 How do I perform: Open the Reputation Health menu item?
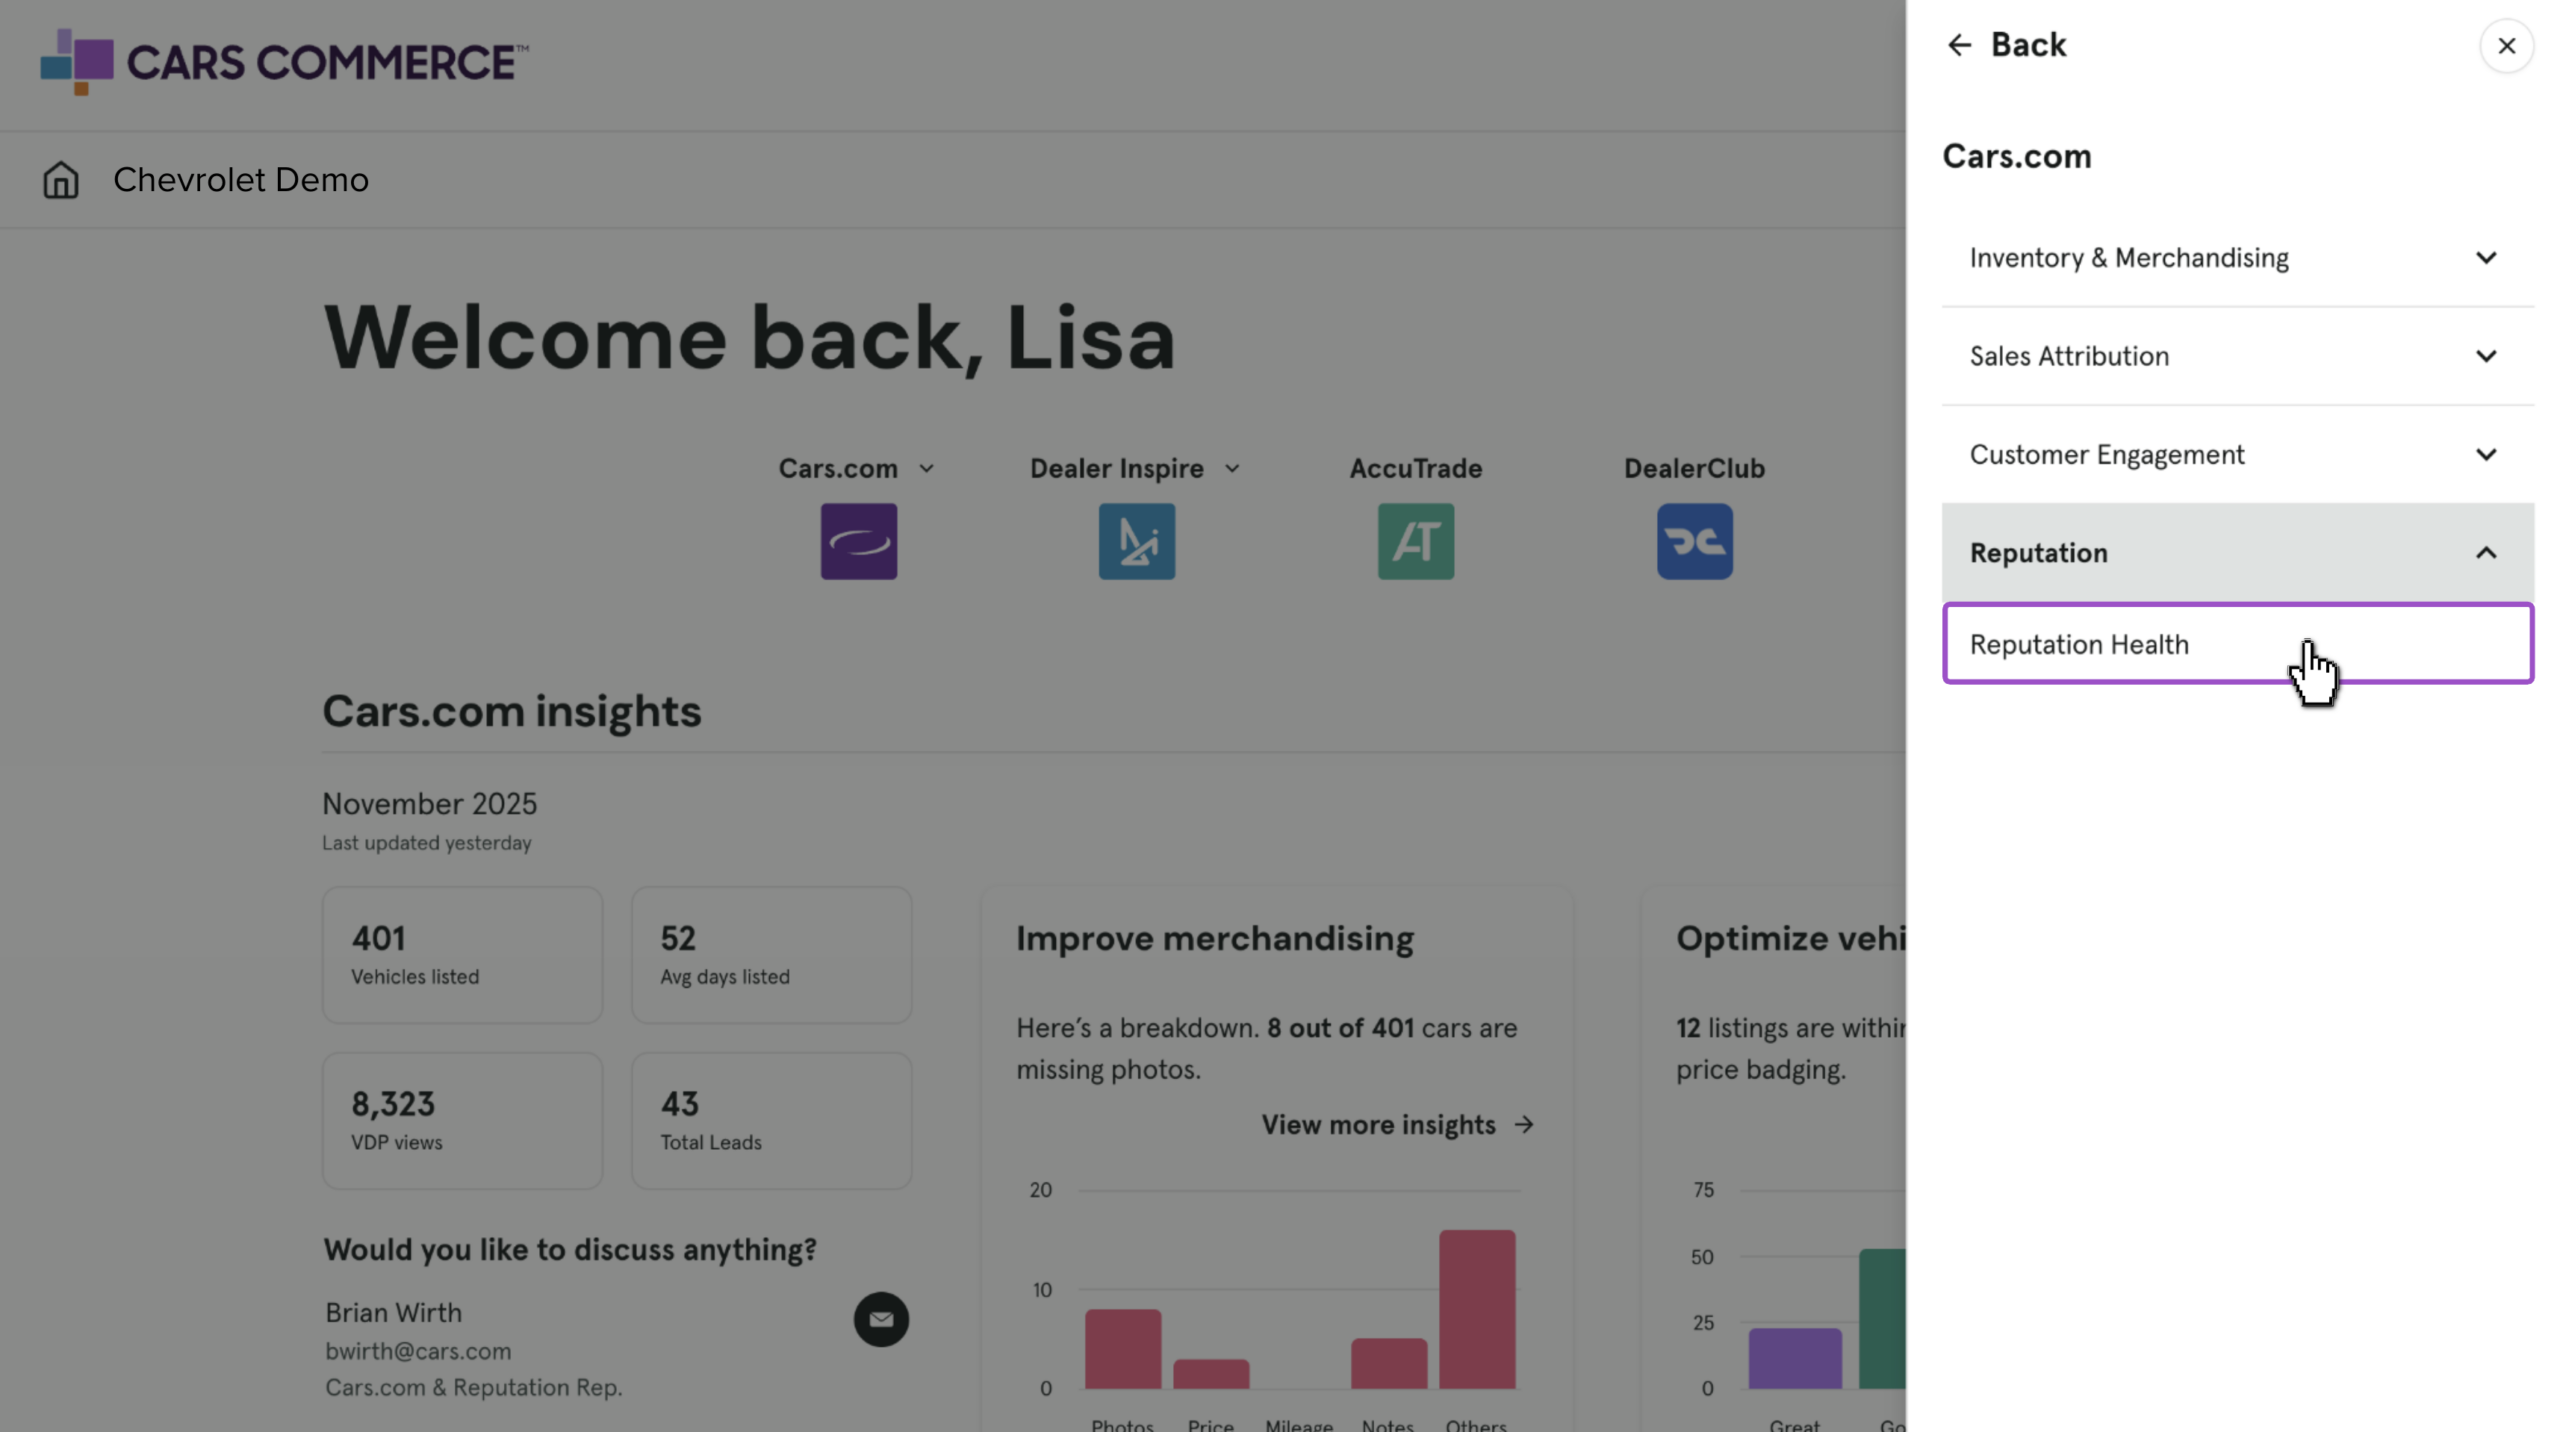2237,643
